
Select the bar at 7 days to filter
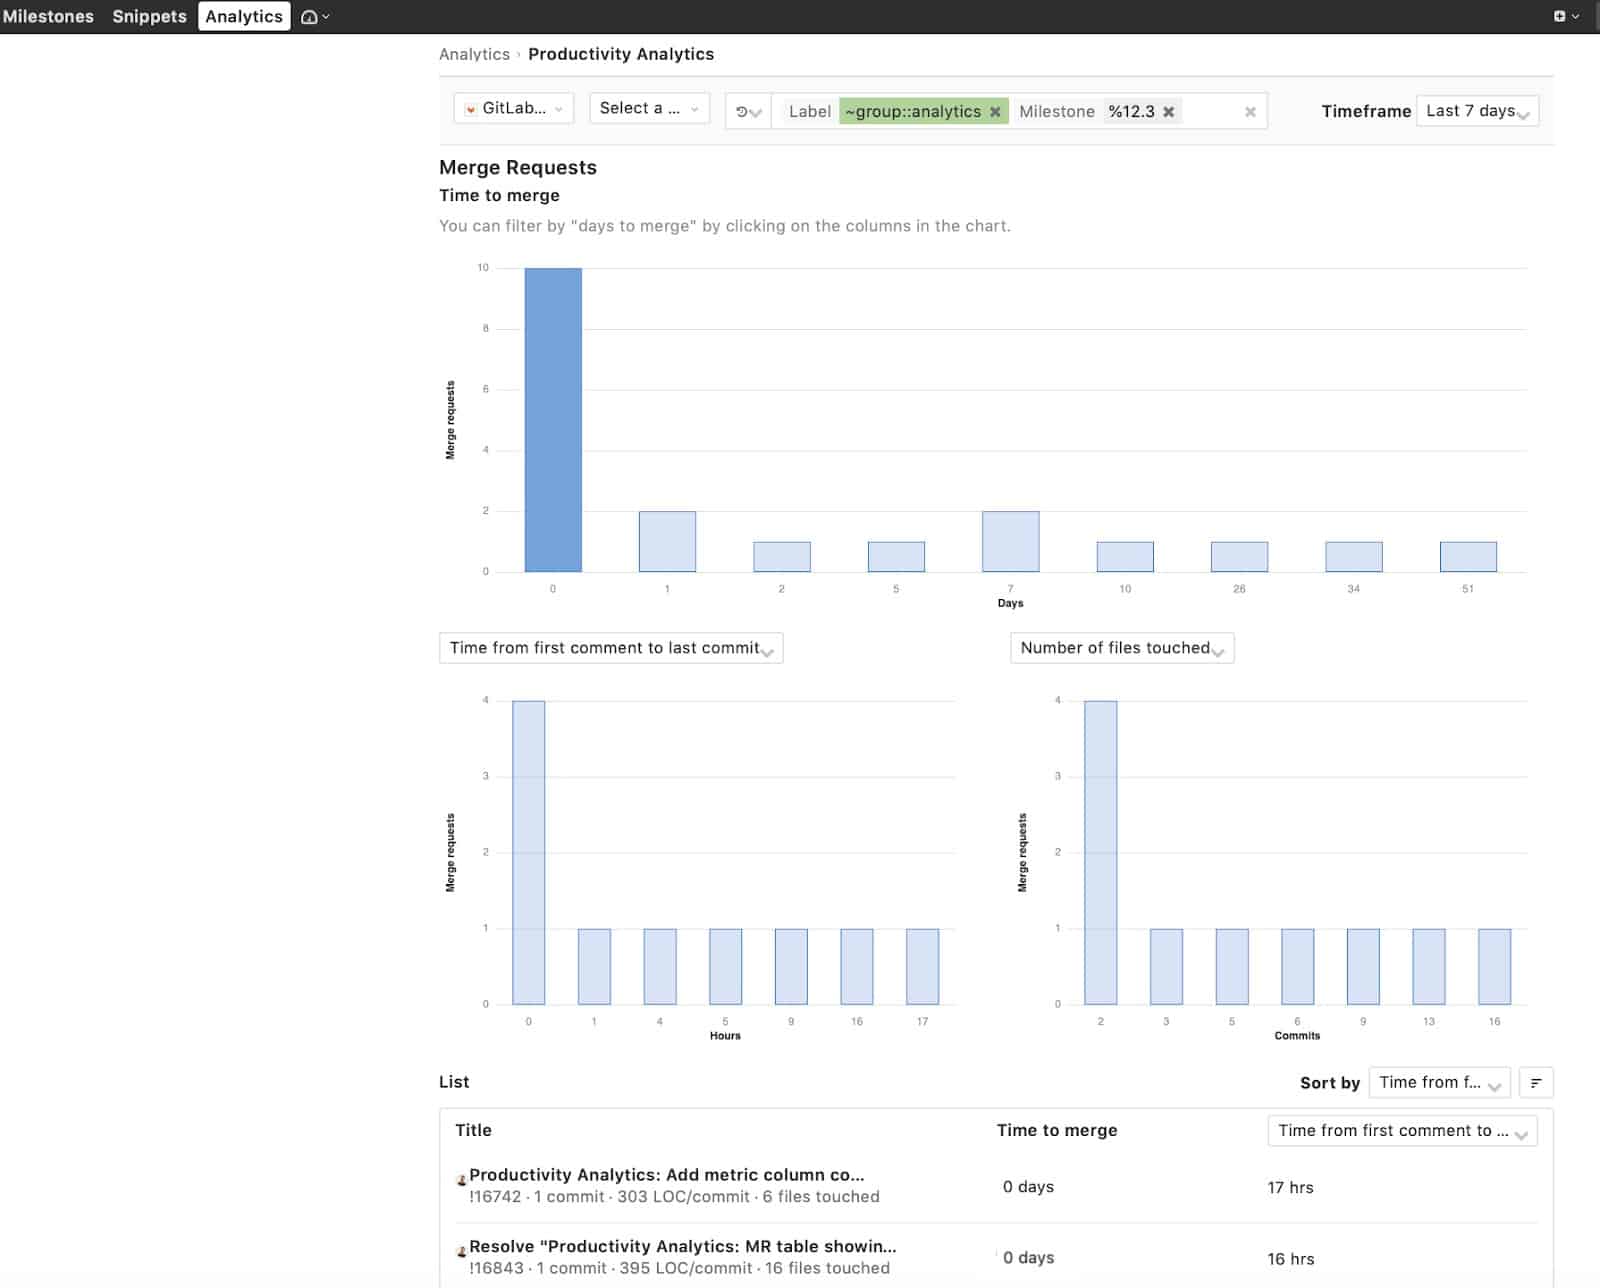pyautogui.click(x=1010, y=540)
